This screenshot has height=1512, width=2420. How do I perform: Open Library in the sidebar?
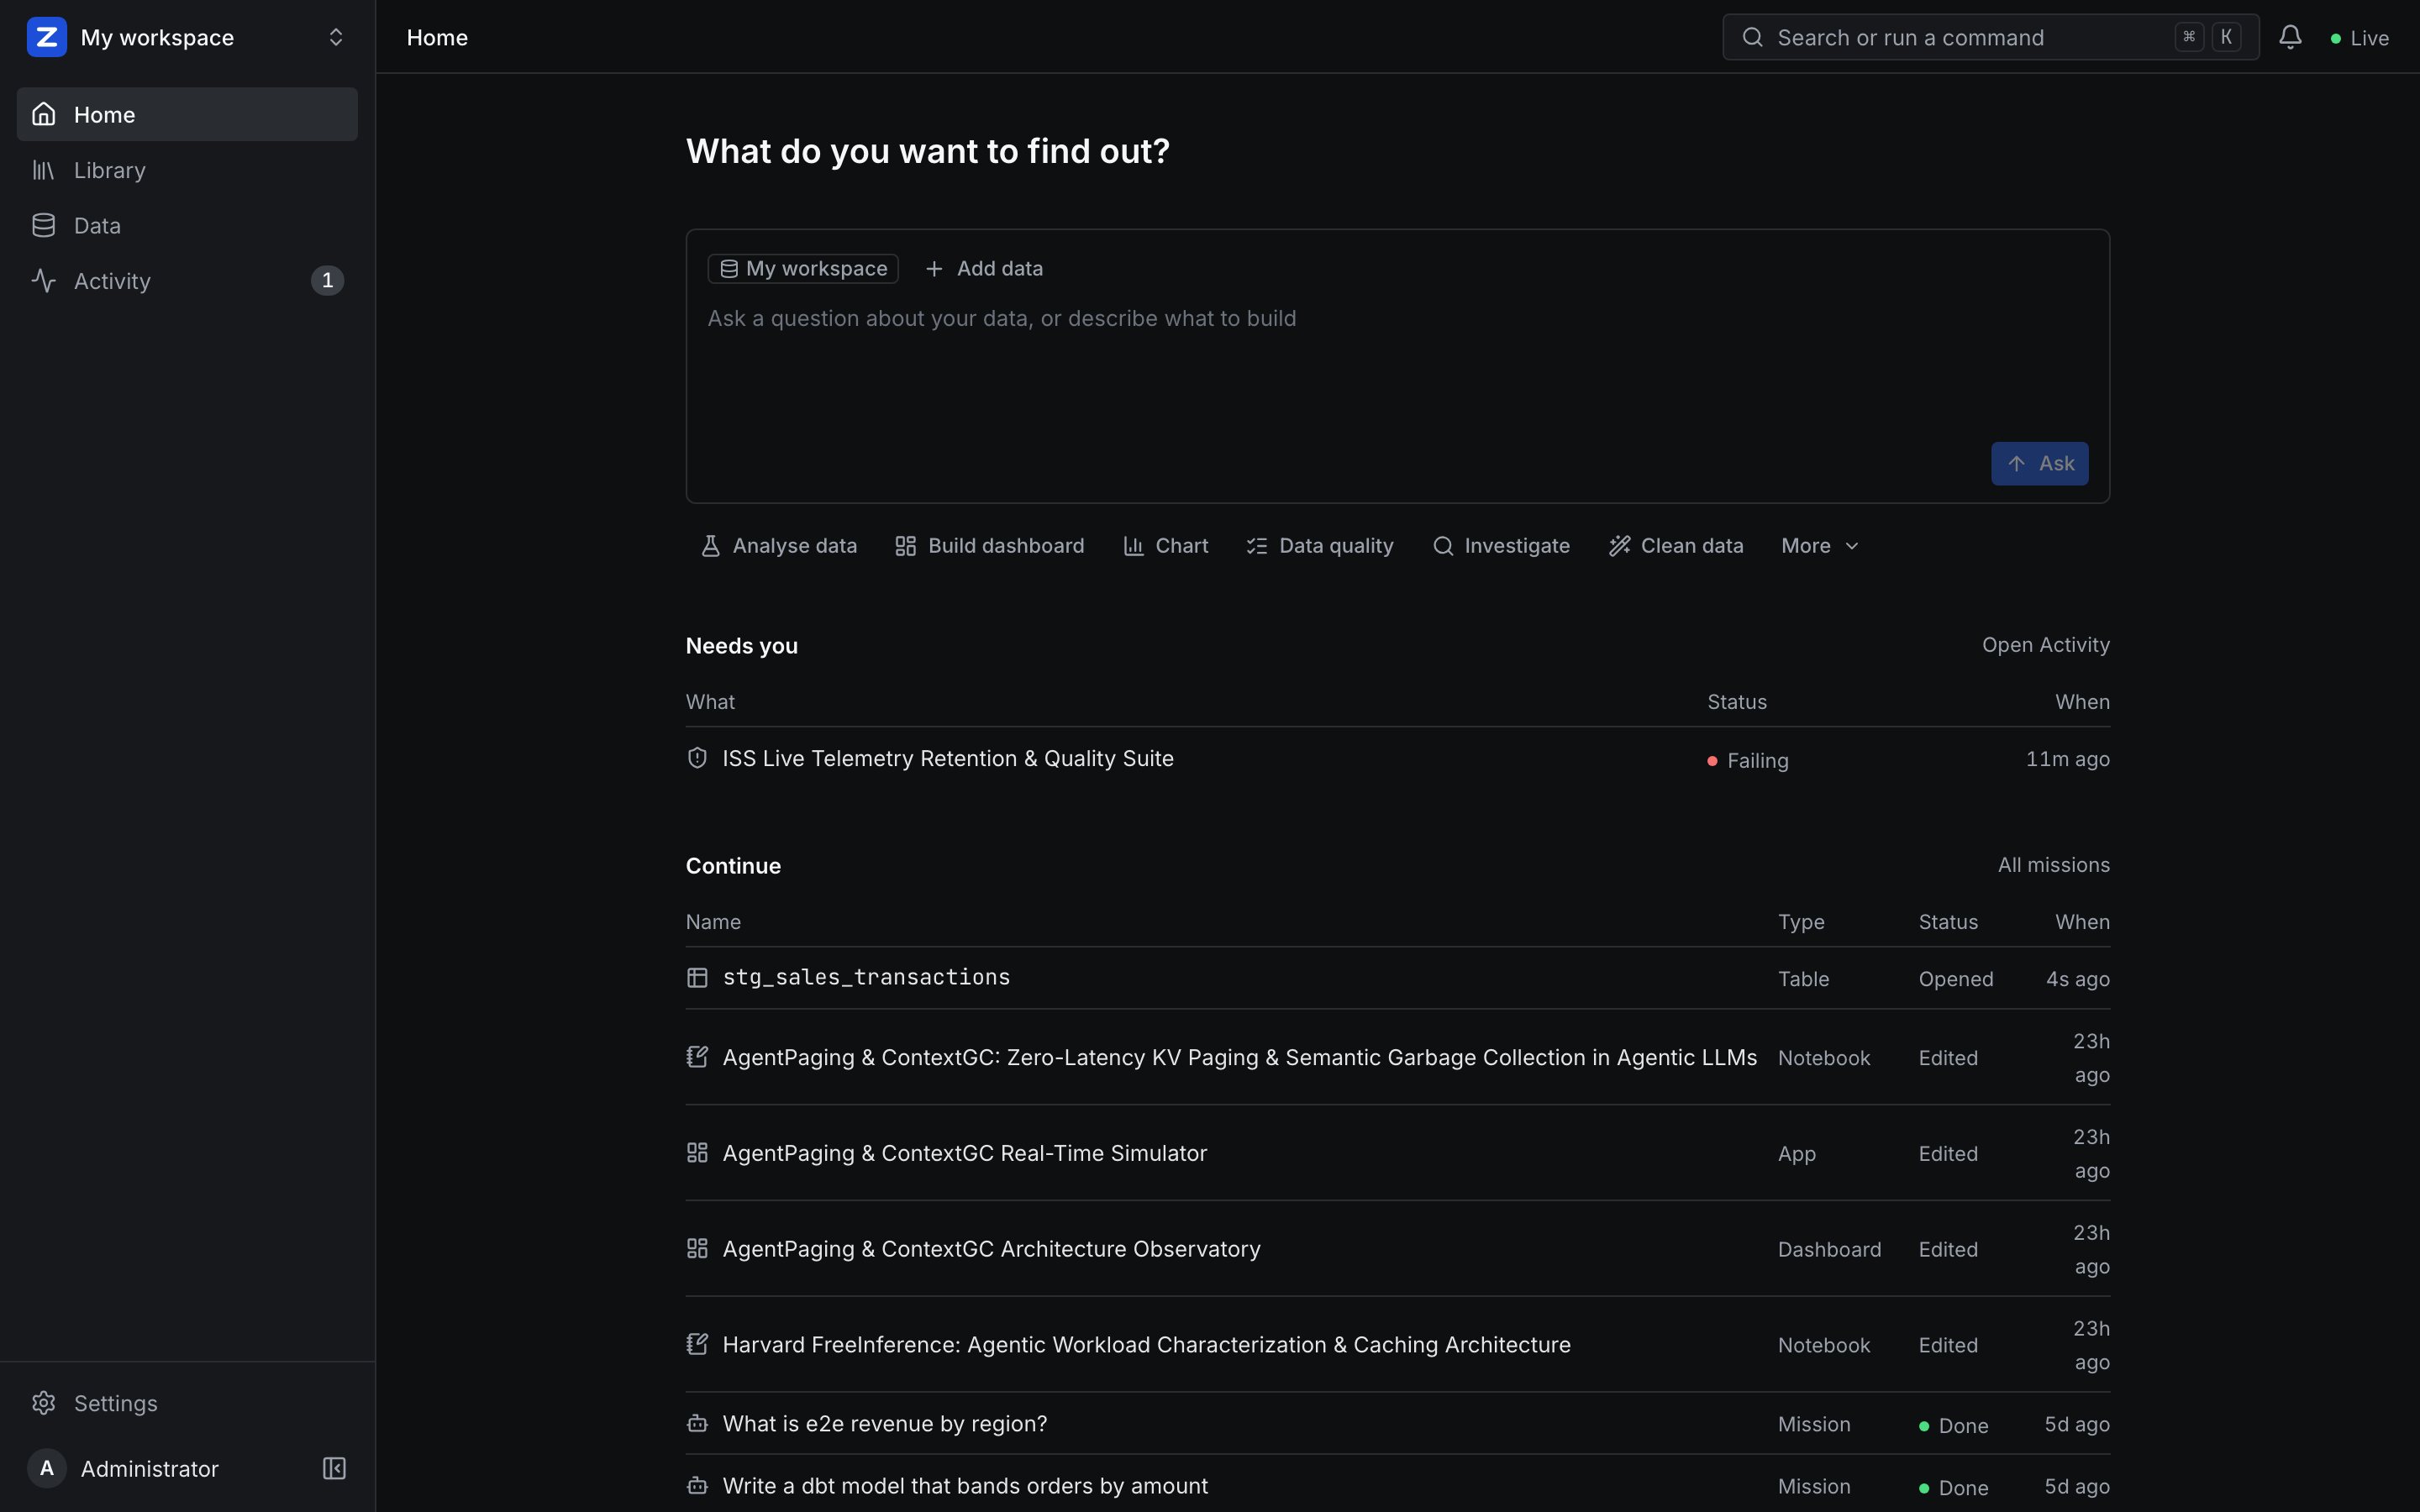point(187,170)
